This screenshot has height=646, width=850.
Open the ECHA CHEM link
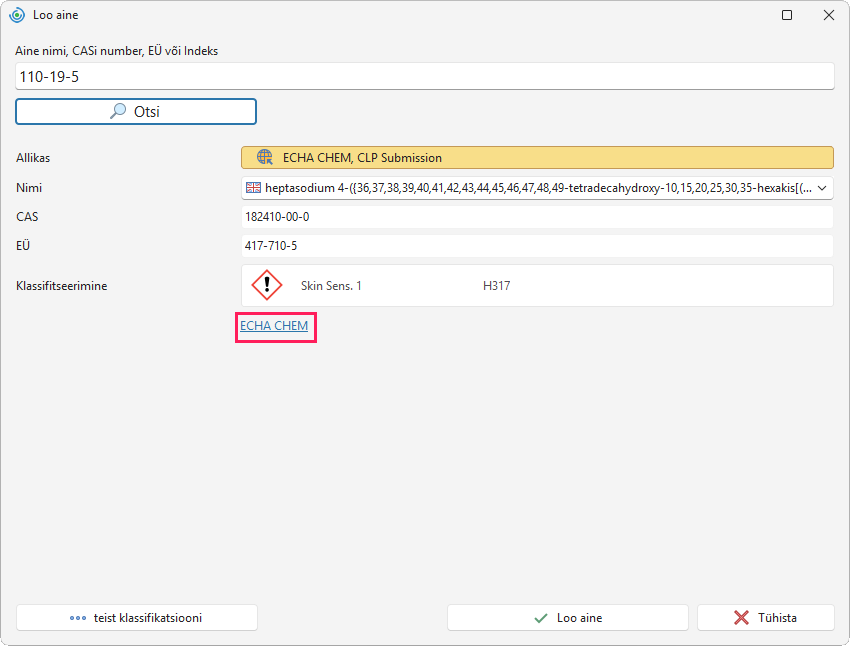274,326
